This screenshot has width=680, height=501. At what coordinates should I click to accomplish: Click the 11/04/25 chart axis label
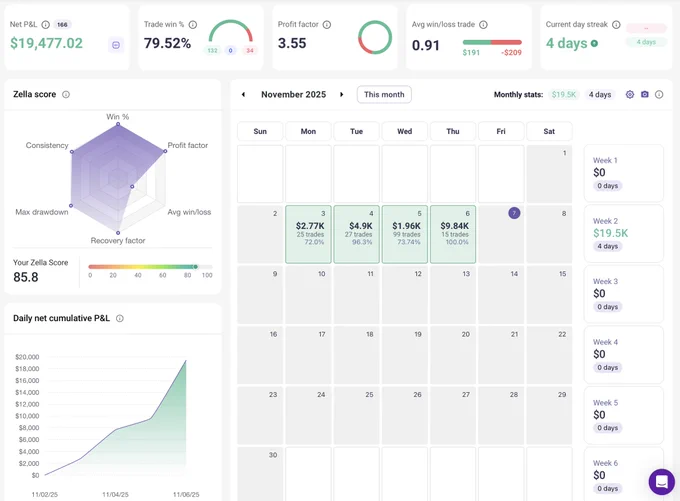tap(115, 494)
